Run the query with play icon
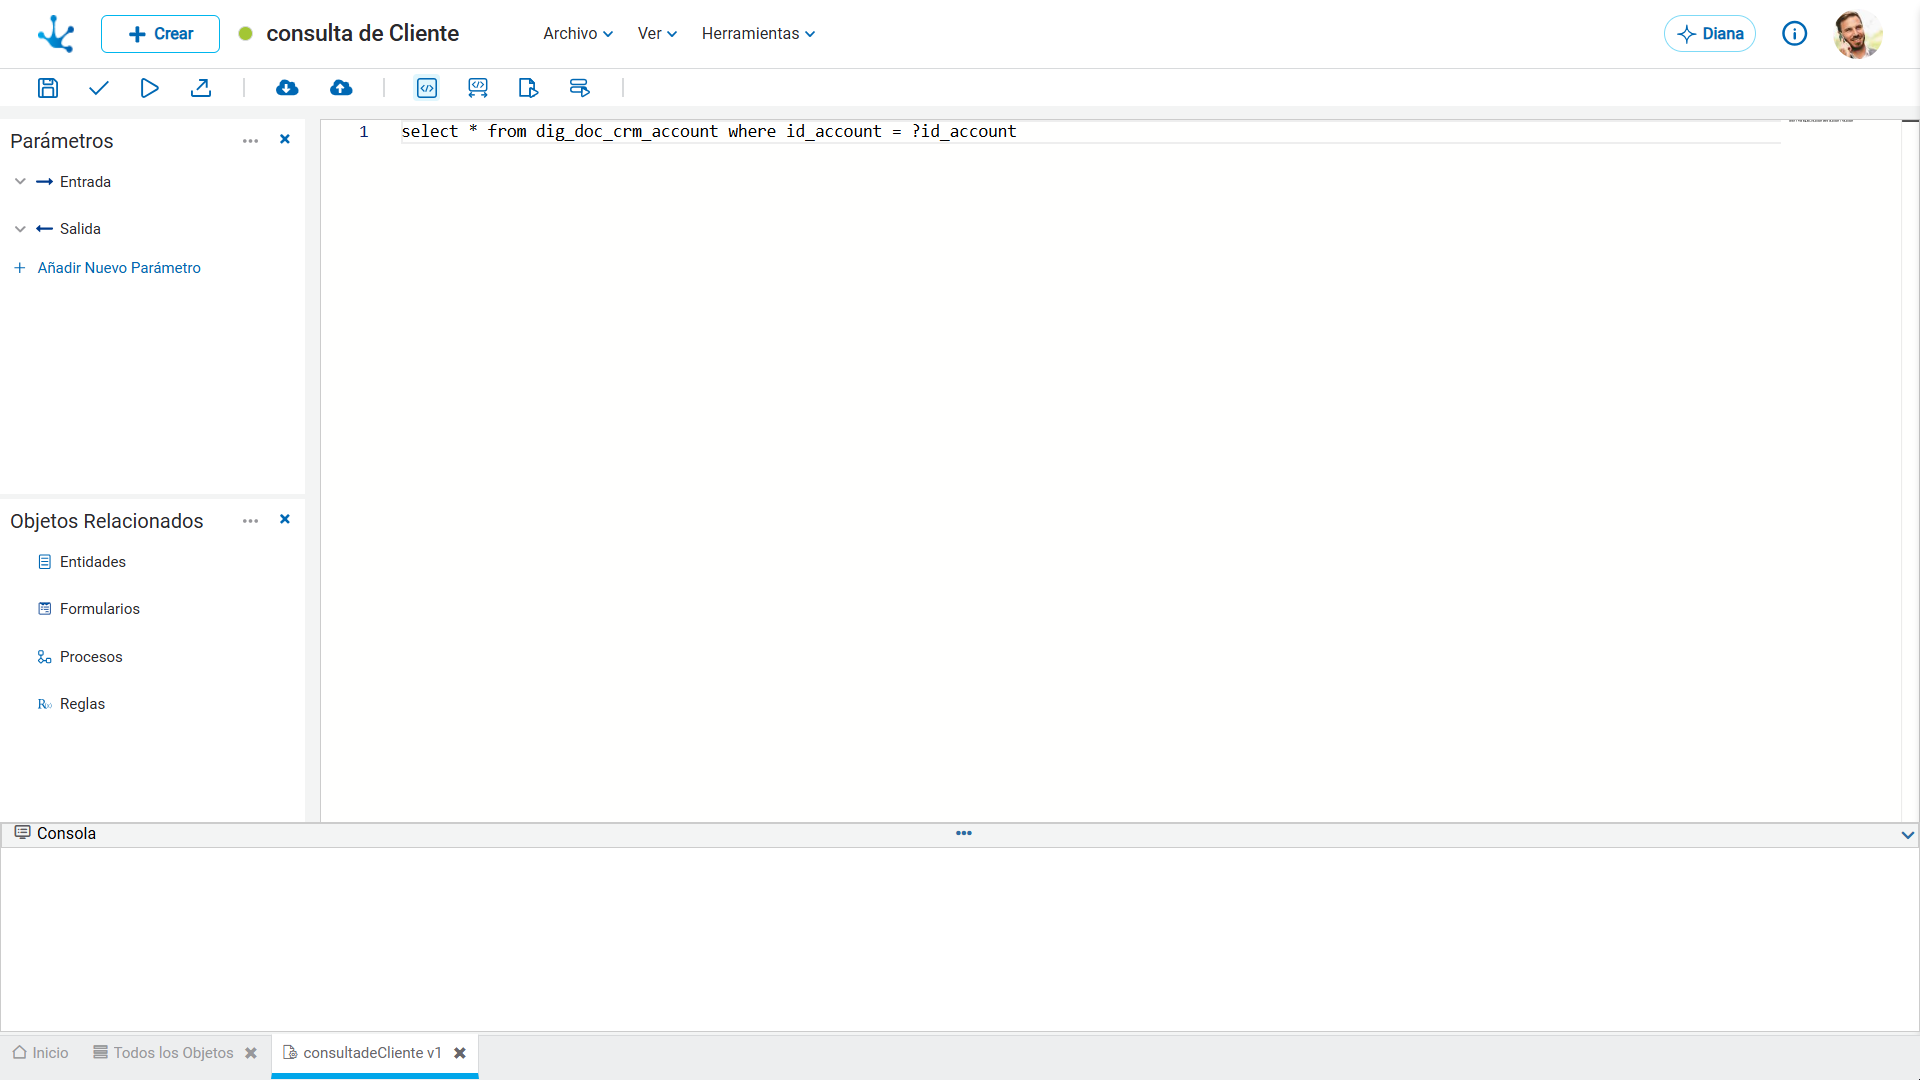The height and width of the screenshot is (1080, 1920). 149,88
